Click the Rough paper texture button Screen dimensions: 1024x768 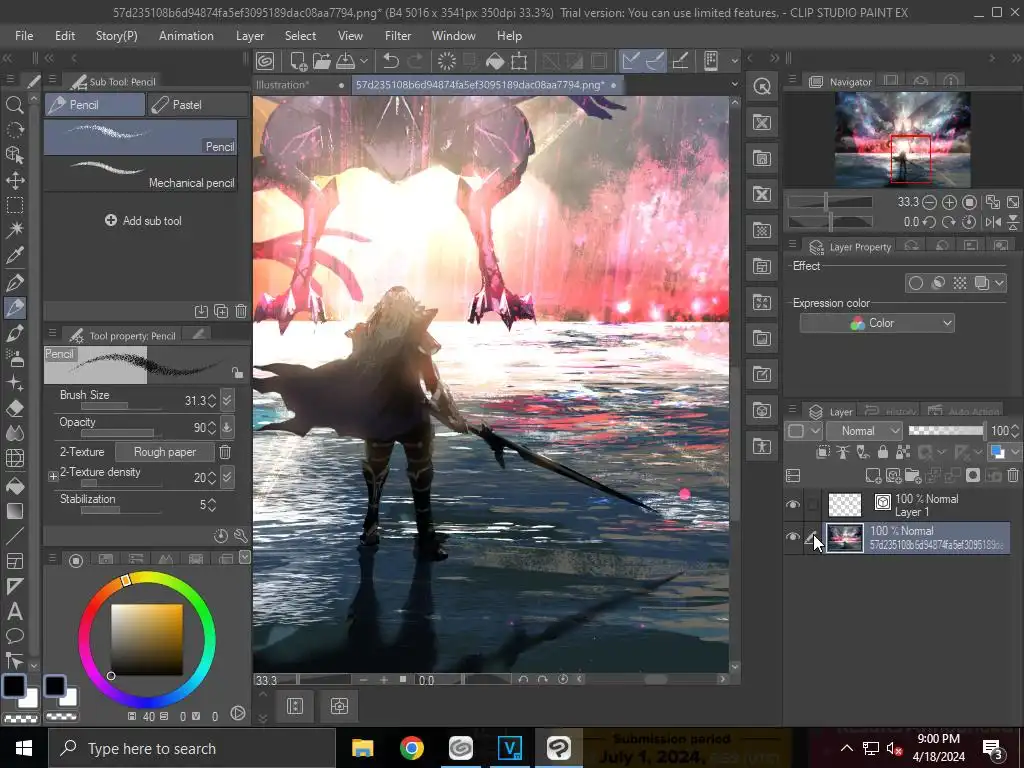[x=165, y=452]
